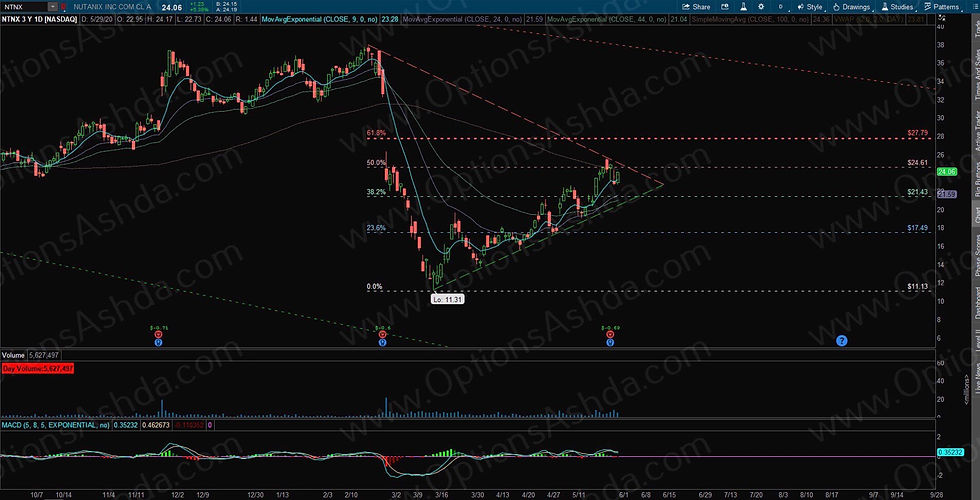
Task: Click the red Day Volume: 5,627,497 label
Action: pyautogui.click(x=38, y=369)
